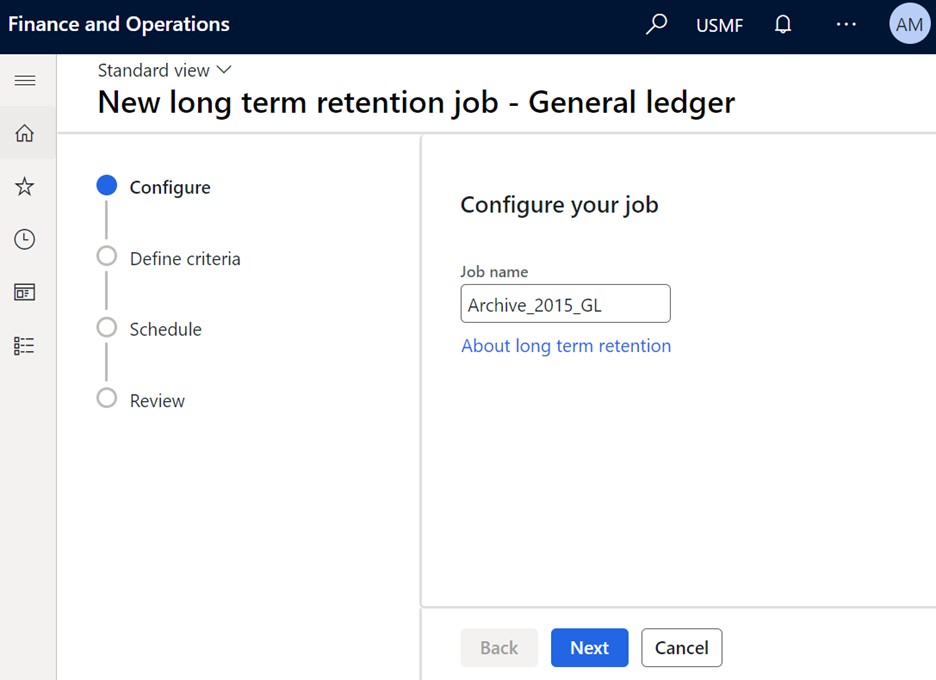
Task: Open the USMF company picker
Action: 719,25
